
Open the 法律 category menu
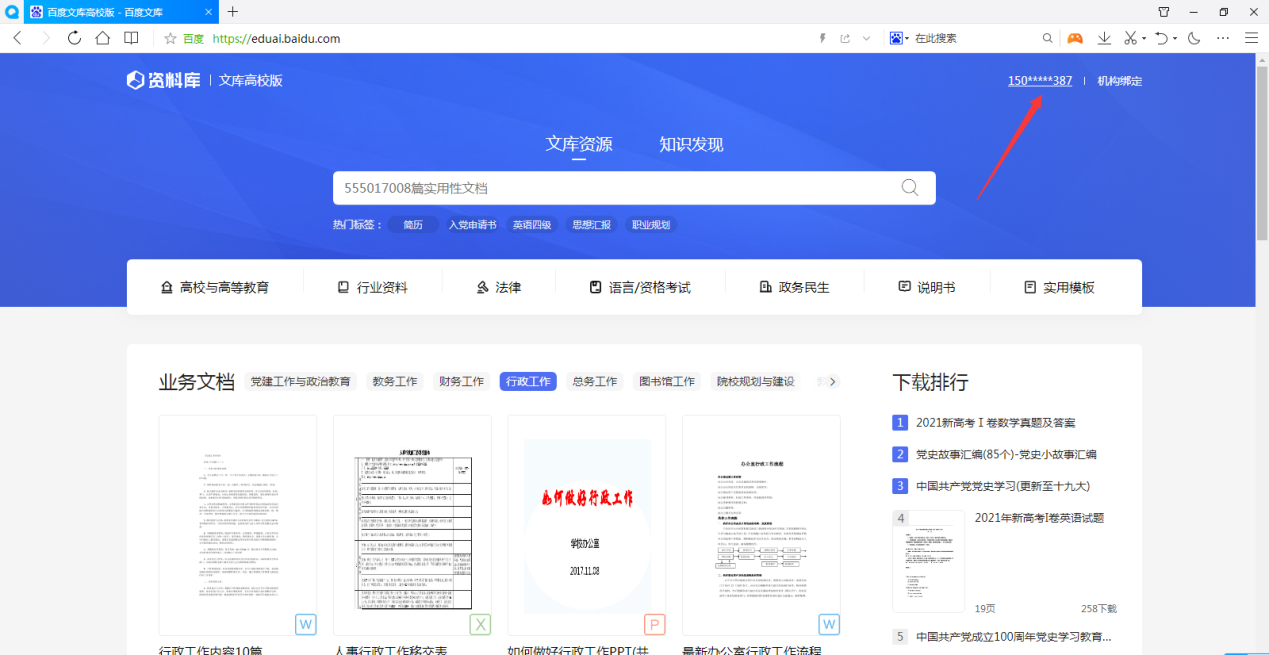499,287
